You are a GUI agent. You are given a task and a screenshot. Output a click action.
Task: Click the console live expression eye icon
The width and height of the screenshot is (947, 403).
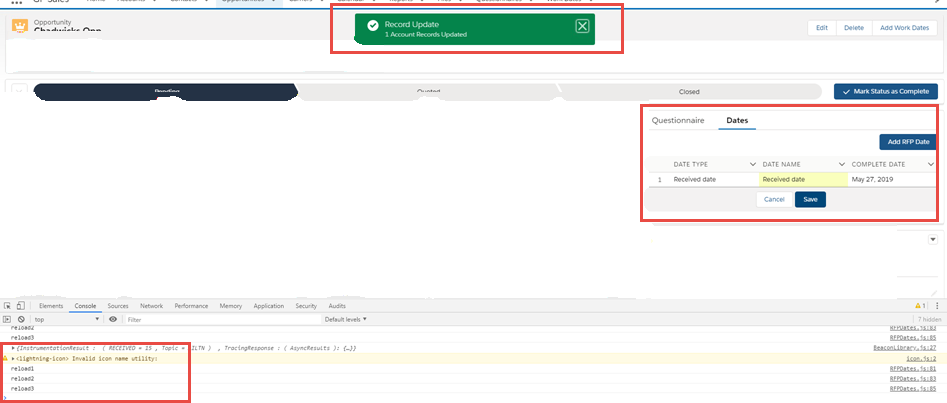(x=113, y=319)
